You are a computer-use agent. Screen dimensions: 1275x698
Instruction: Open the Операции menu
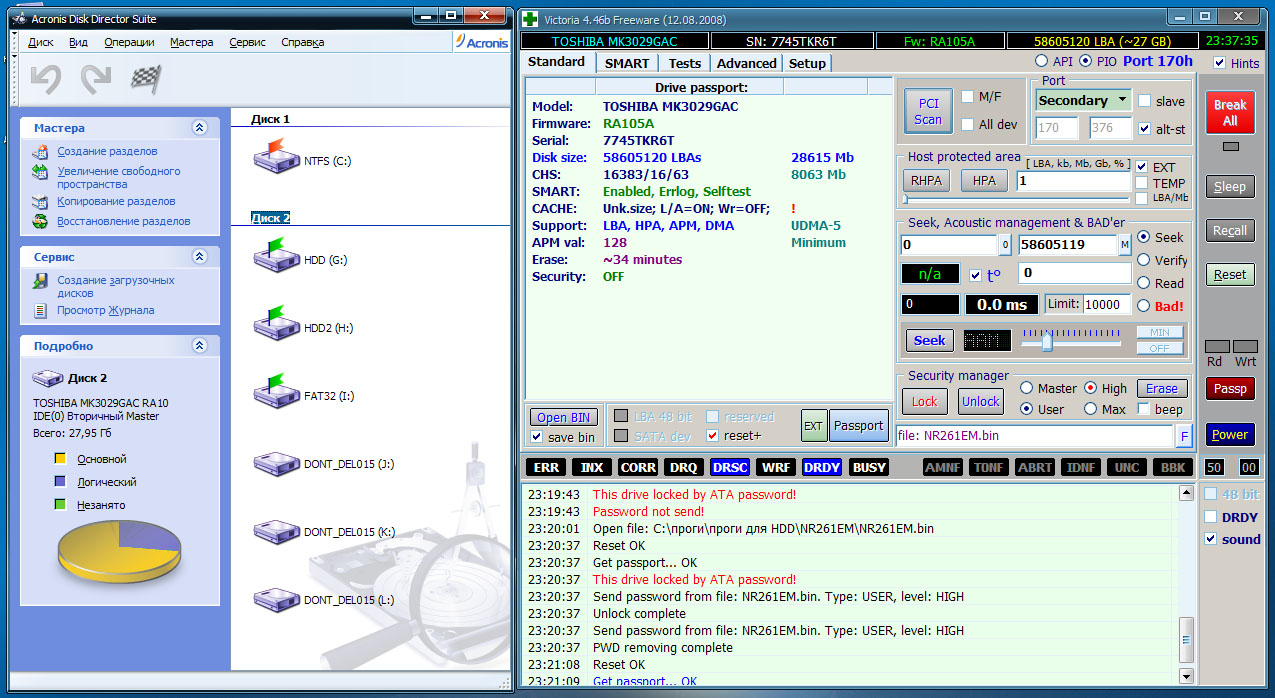129,42
